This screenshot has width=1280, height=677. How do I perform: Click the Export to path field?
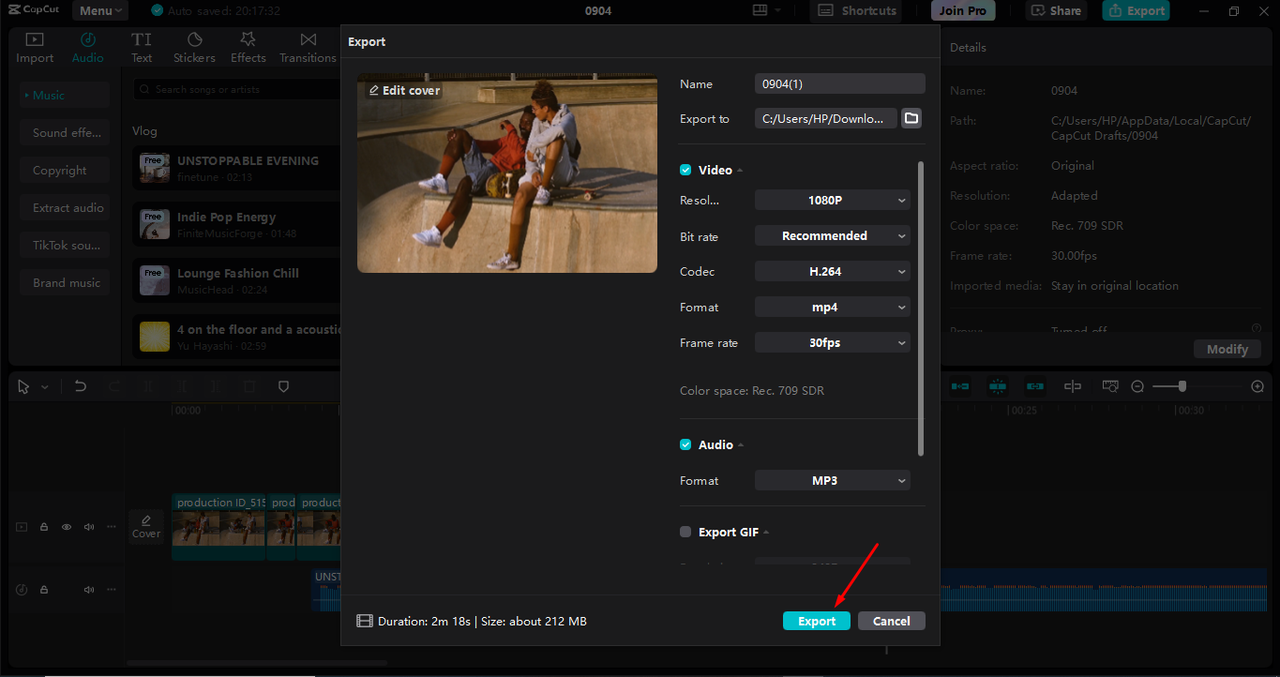pos(826,118)
